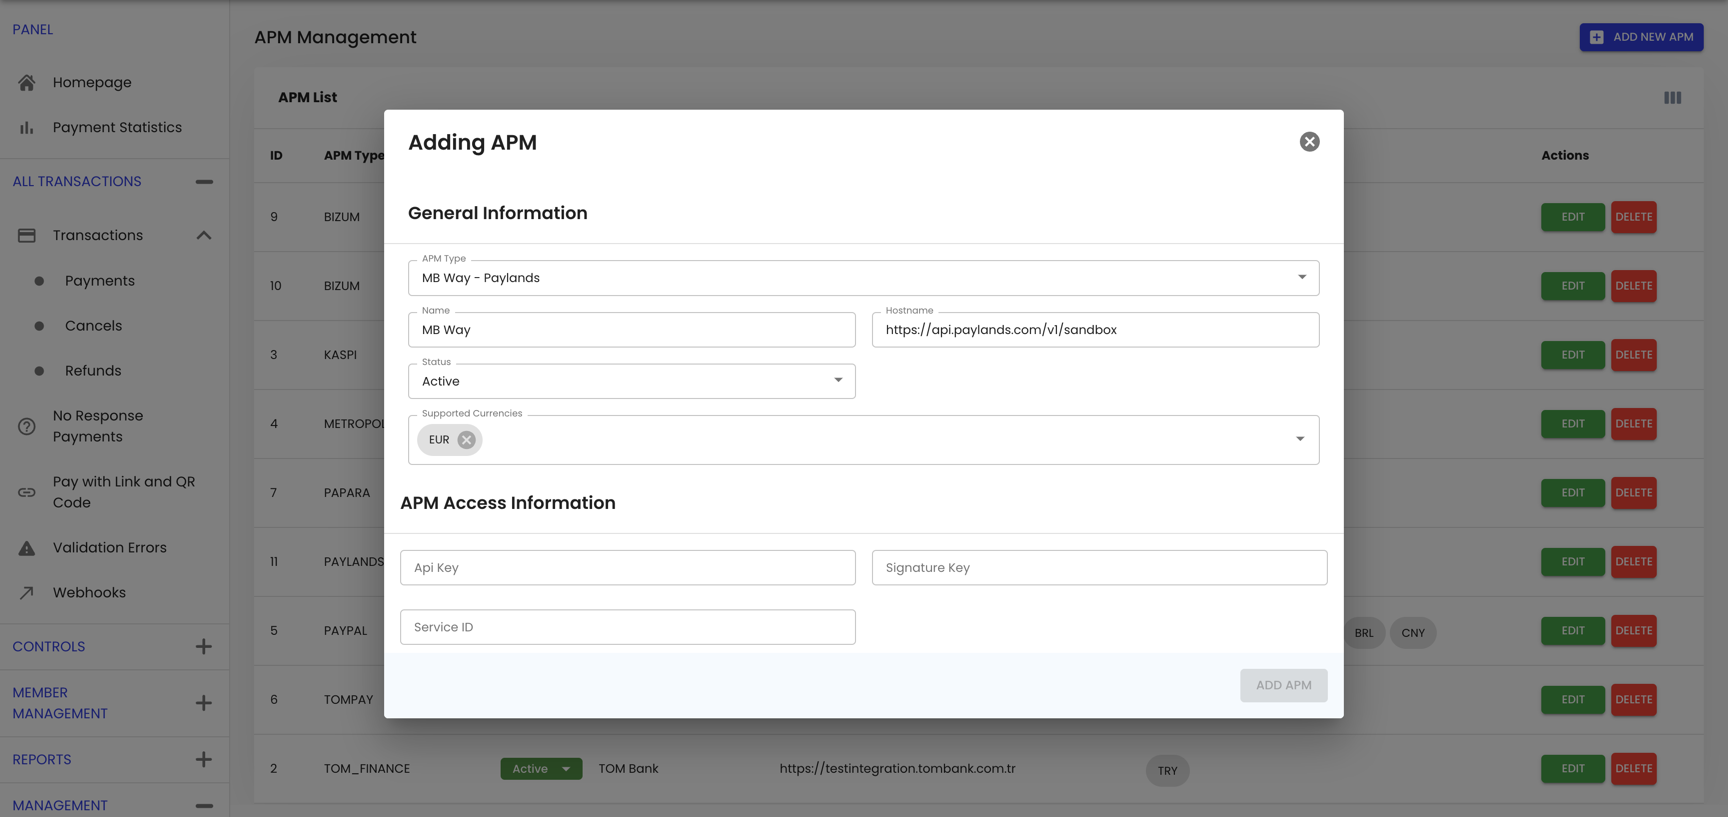Open the APM Type dropdown
Image resolution: width=1728 pixels, height=817 pixels.
pos(863,278)
